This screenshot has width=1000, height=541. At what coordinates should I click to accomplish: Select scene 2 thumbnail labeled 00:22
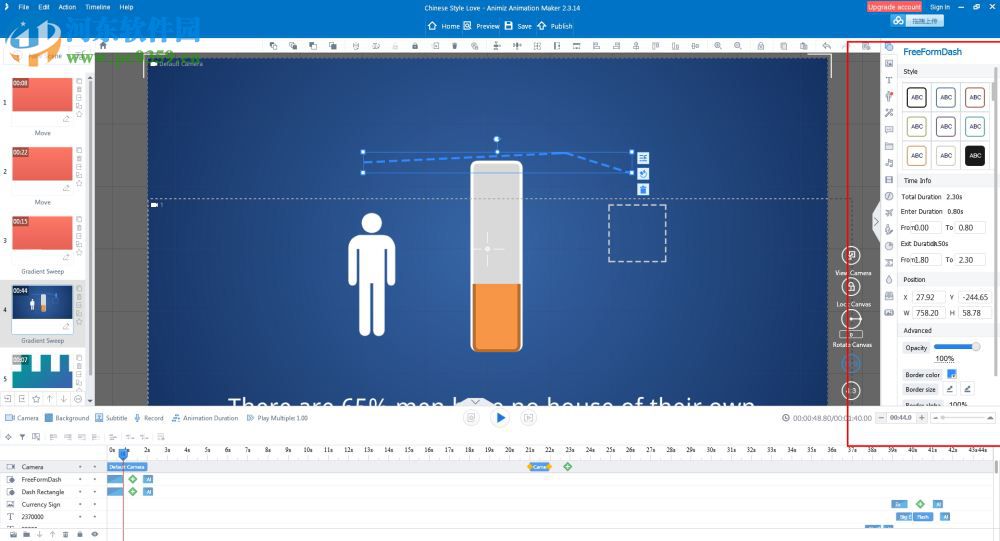42,164
